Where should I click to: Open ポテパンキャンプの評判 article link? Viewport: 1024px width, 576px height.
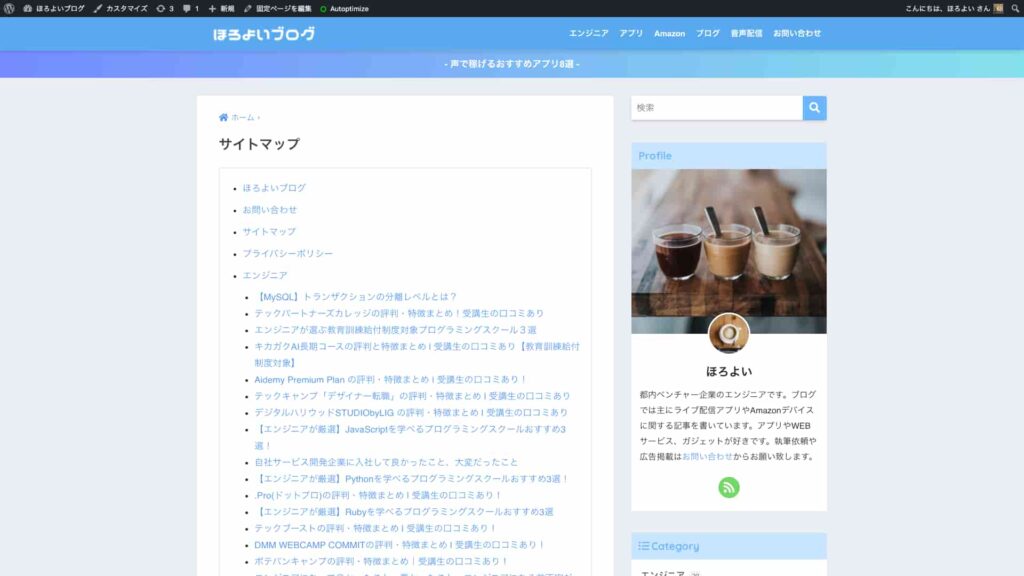tap(381, 562)
